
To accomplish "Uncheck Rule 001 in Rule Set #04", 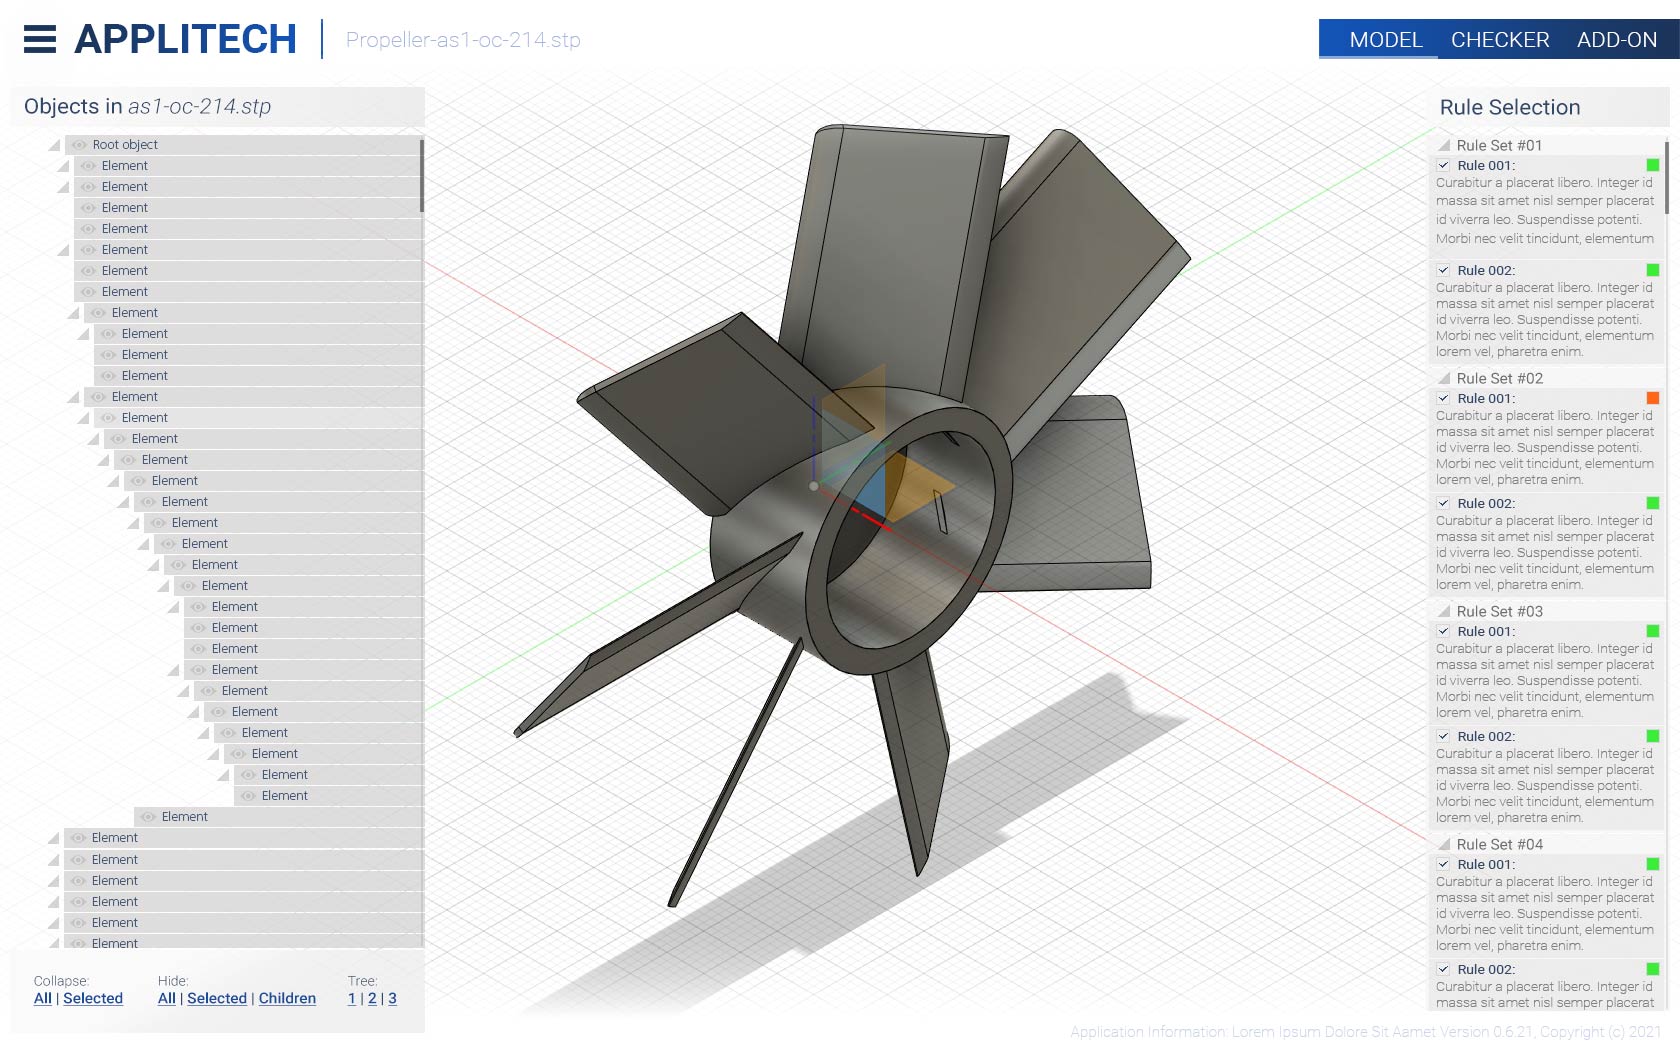I will pos(1443,864).
